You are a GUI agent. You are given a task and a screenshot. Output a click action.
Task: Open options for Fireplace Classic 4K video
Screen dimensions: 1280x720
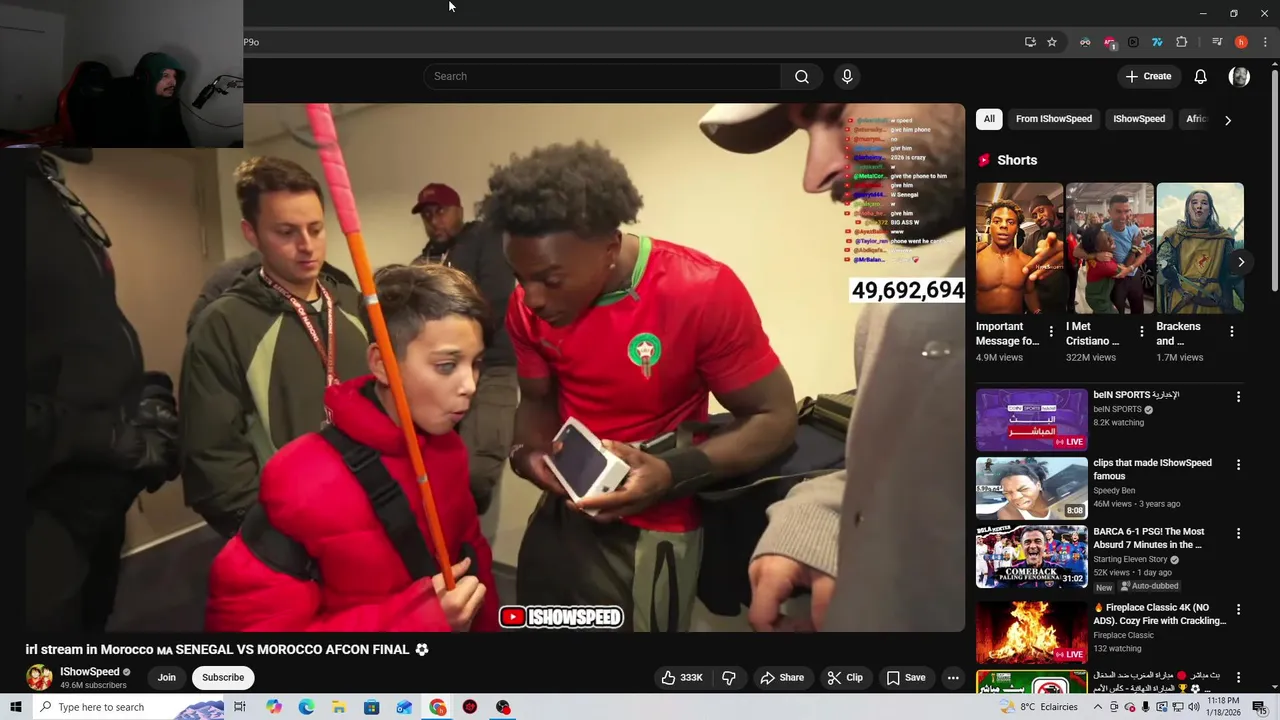point(1238,609)
